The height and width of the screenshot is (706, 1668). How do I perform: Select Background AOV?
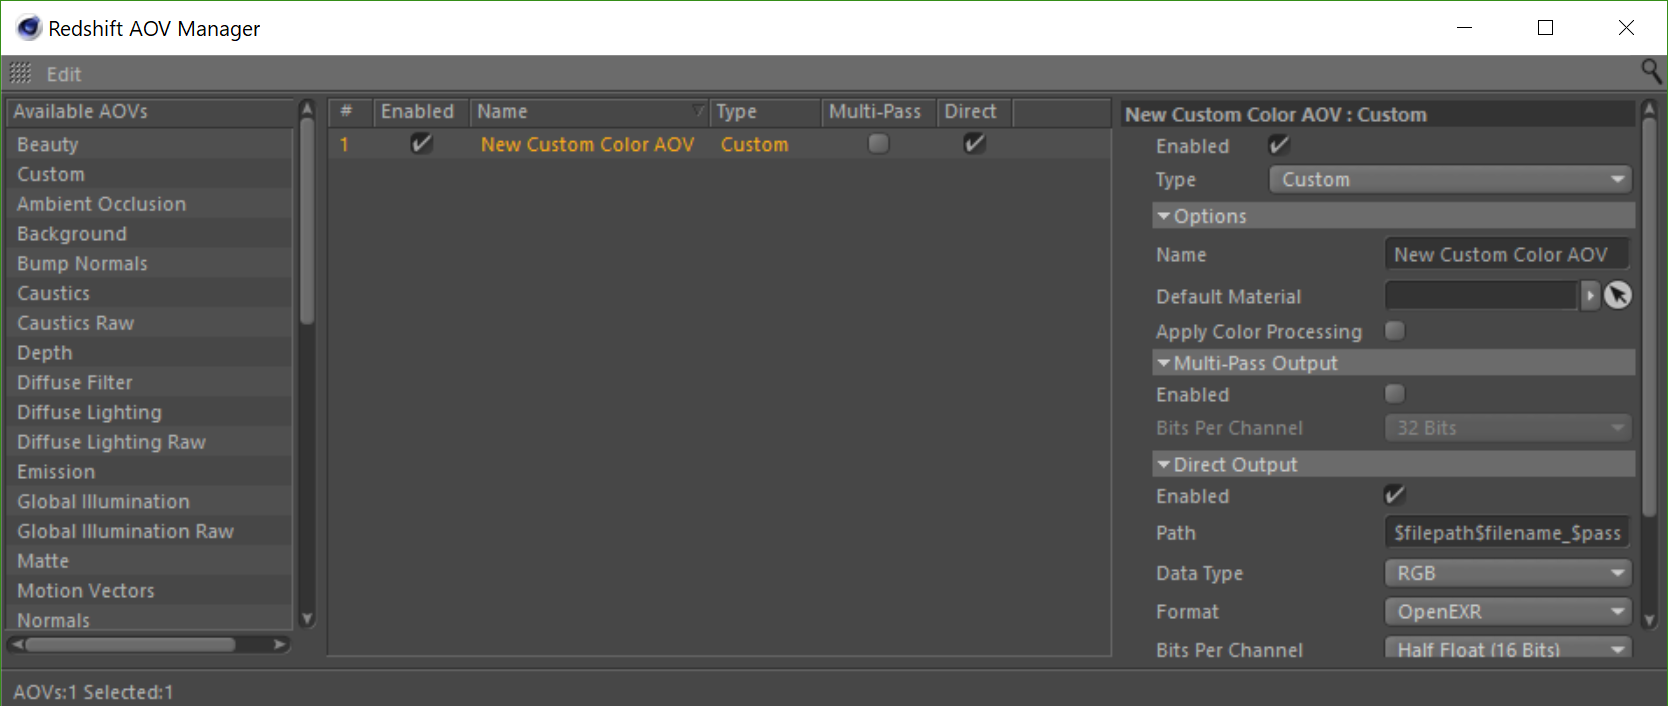150,234
